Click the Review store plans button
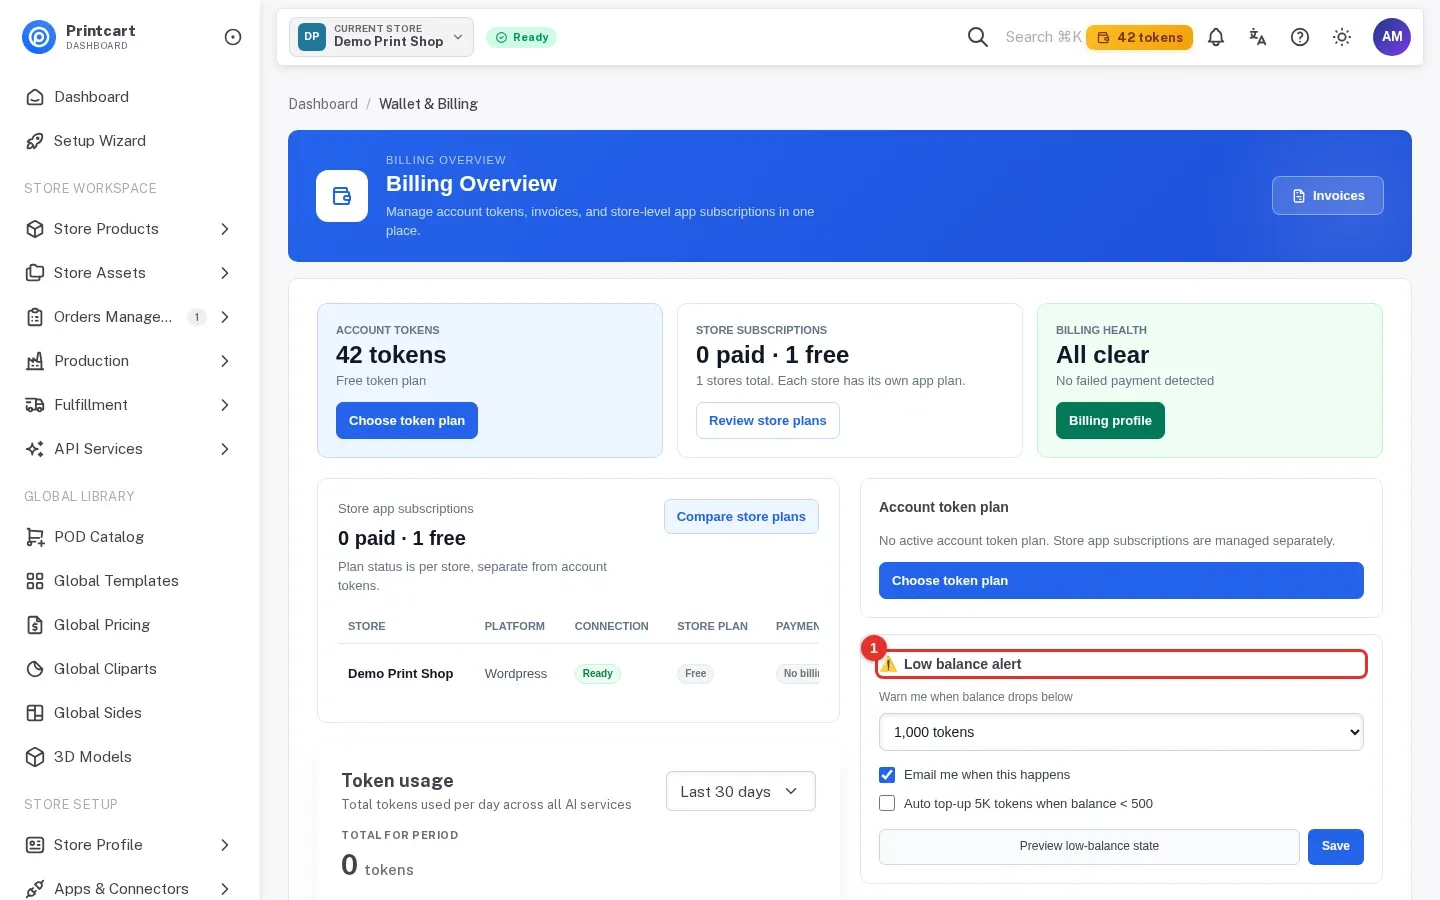Viewport: 1440px width, 900px height. click(x=768, y=421)
